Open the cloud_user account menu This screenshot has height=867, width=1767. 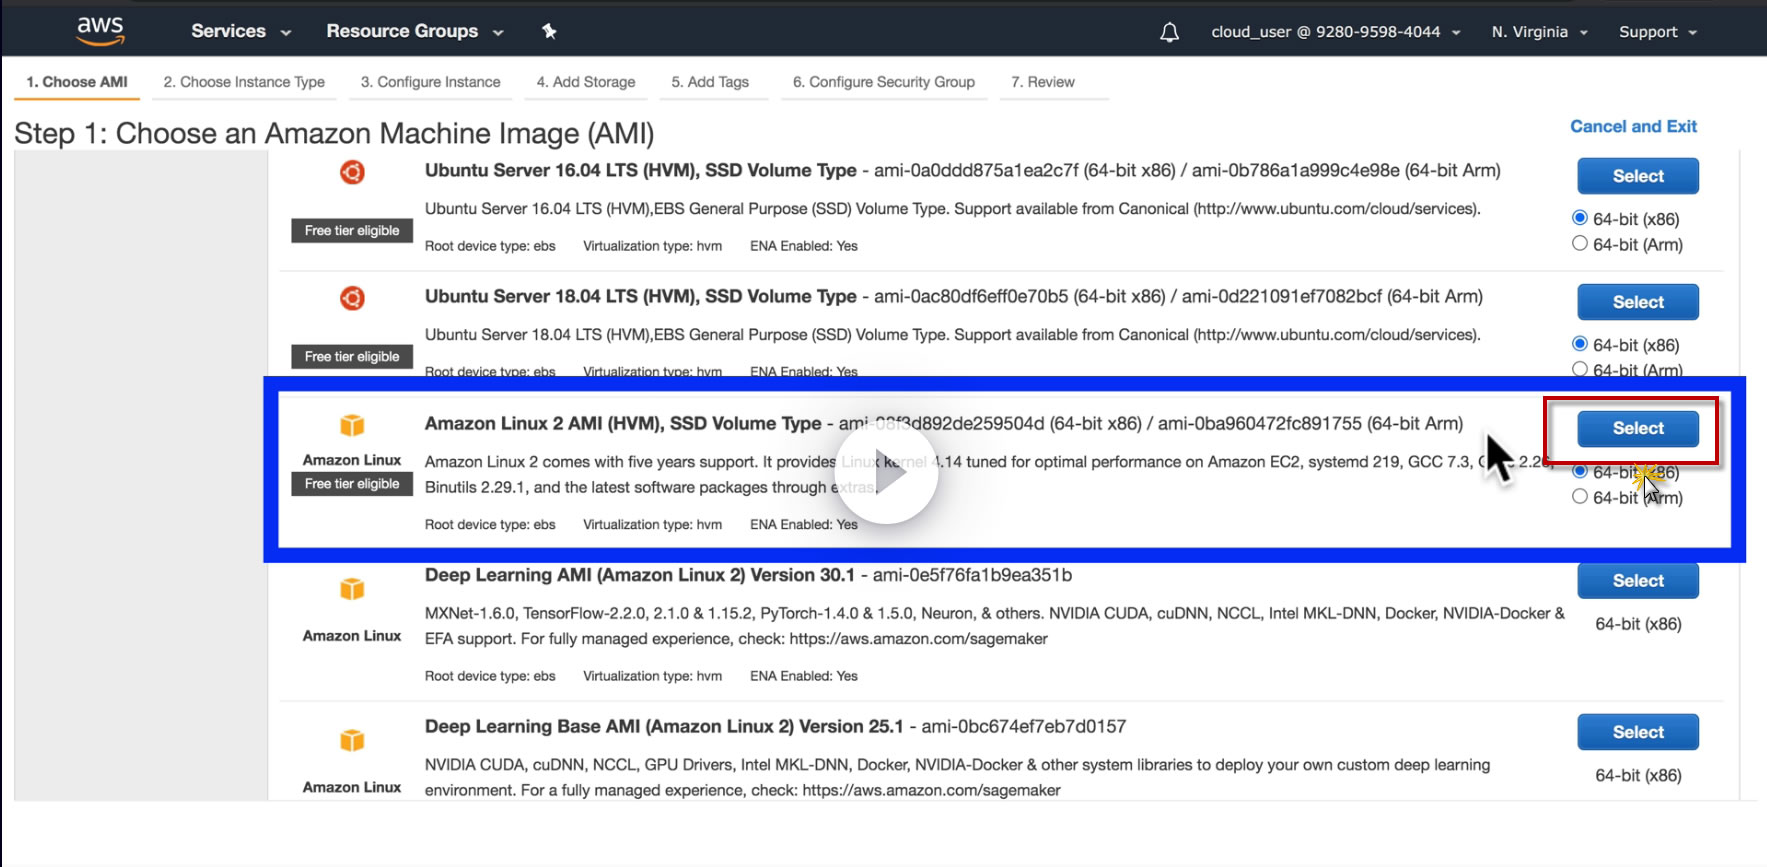coord(1335,32)
